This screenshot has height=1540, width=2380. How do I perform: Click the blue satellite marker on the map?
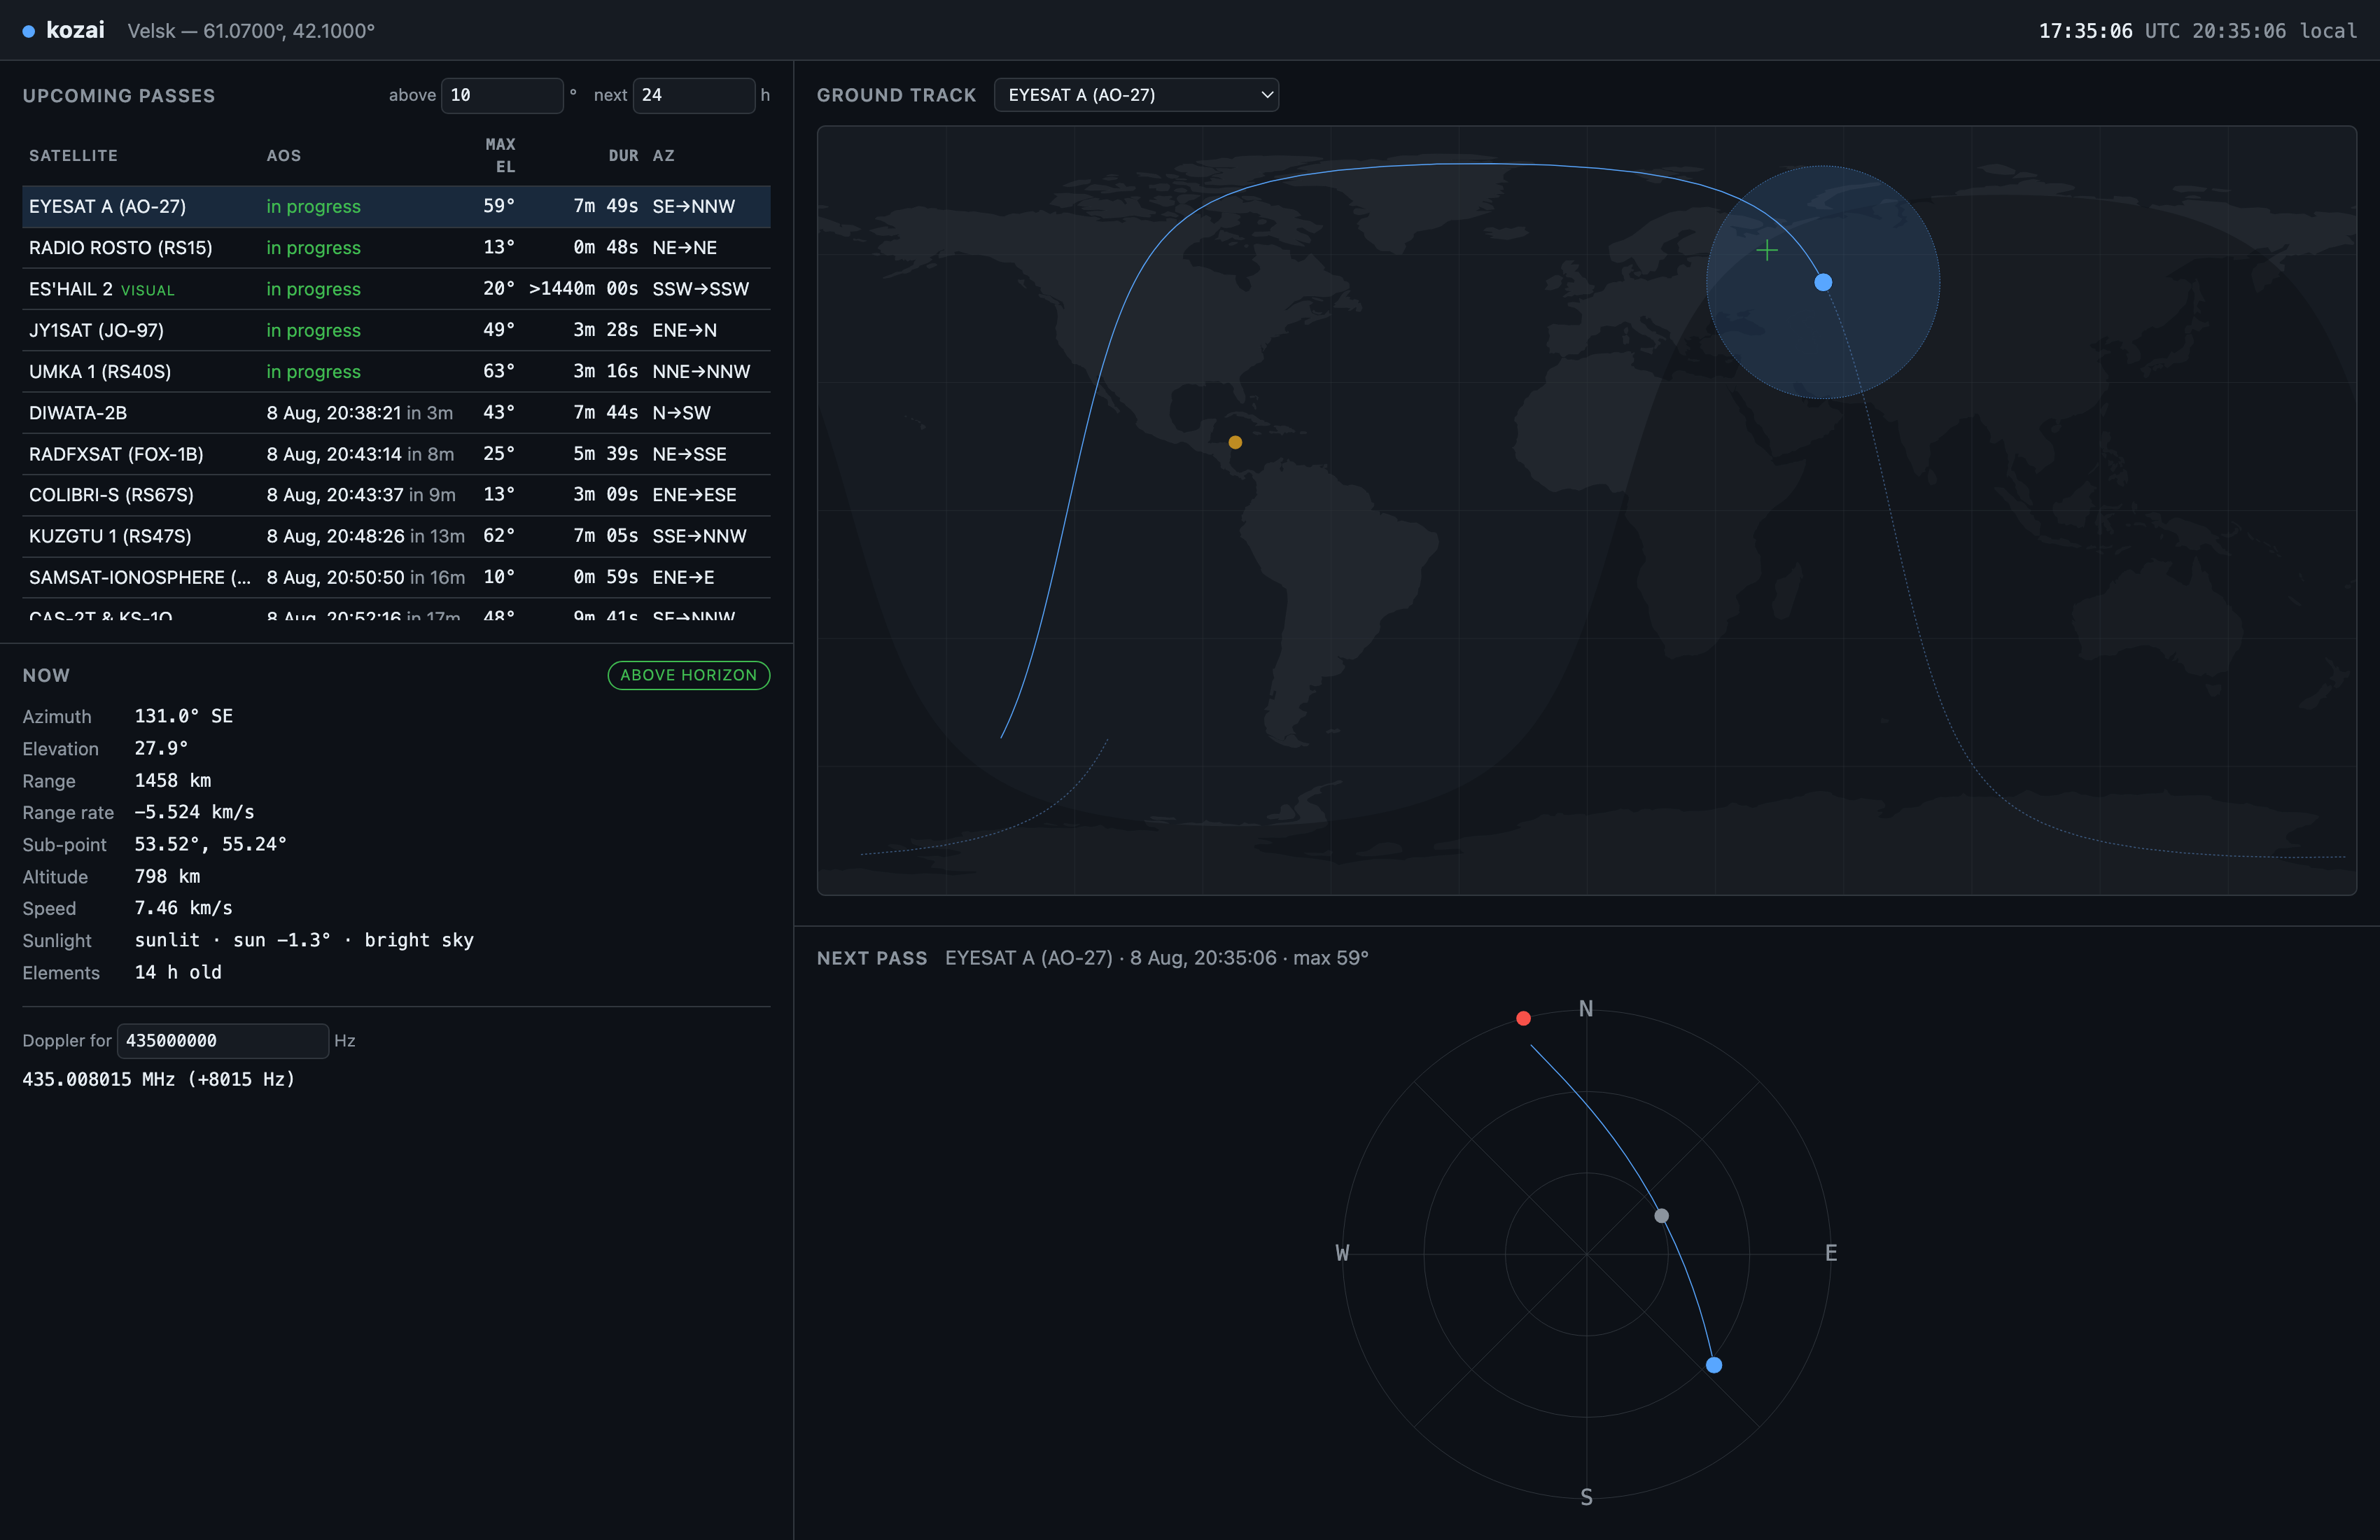(x=1823, y=282)
